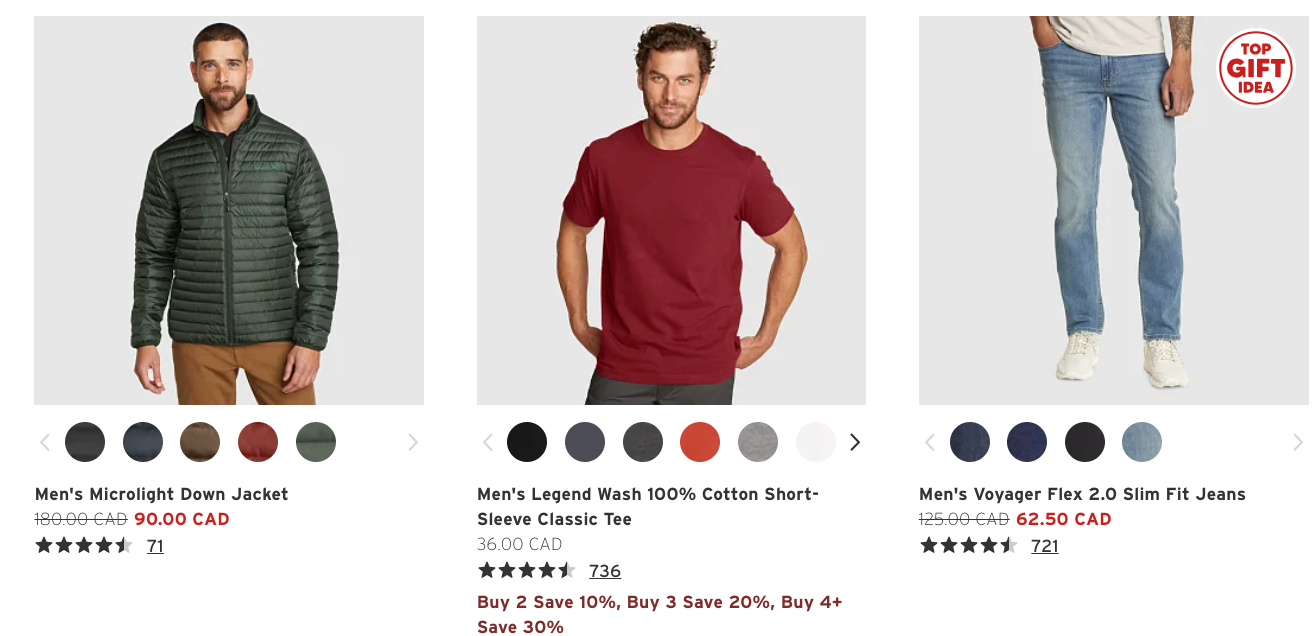Show next colors for the Classic Tee

855,442
